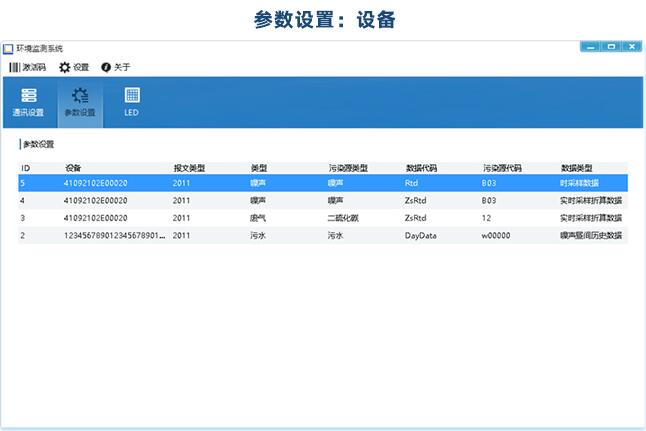
Task: Open the LED grid icon
Action: pos(132,96)
